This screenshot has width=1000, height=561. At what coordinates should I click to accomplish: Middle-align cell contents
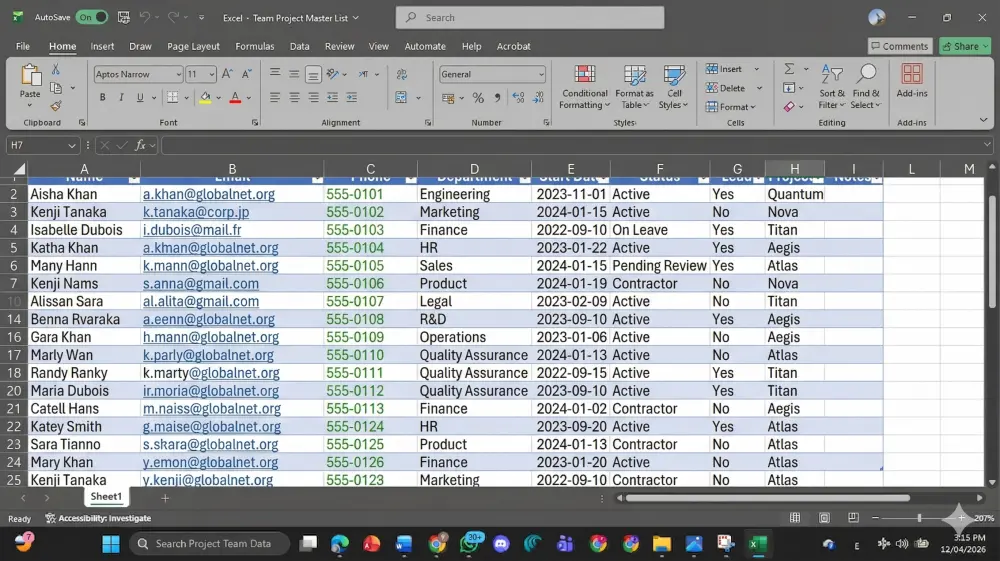pyautogui.click(x=294, y=74)
